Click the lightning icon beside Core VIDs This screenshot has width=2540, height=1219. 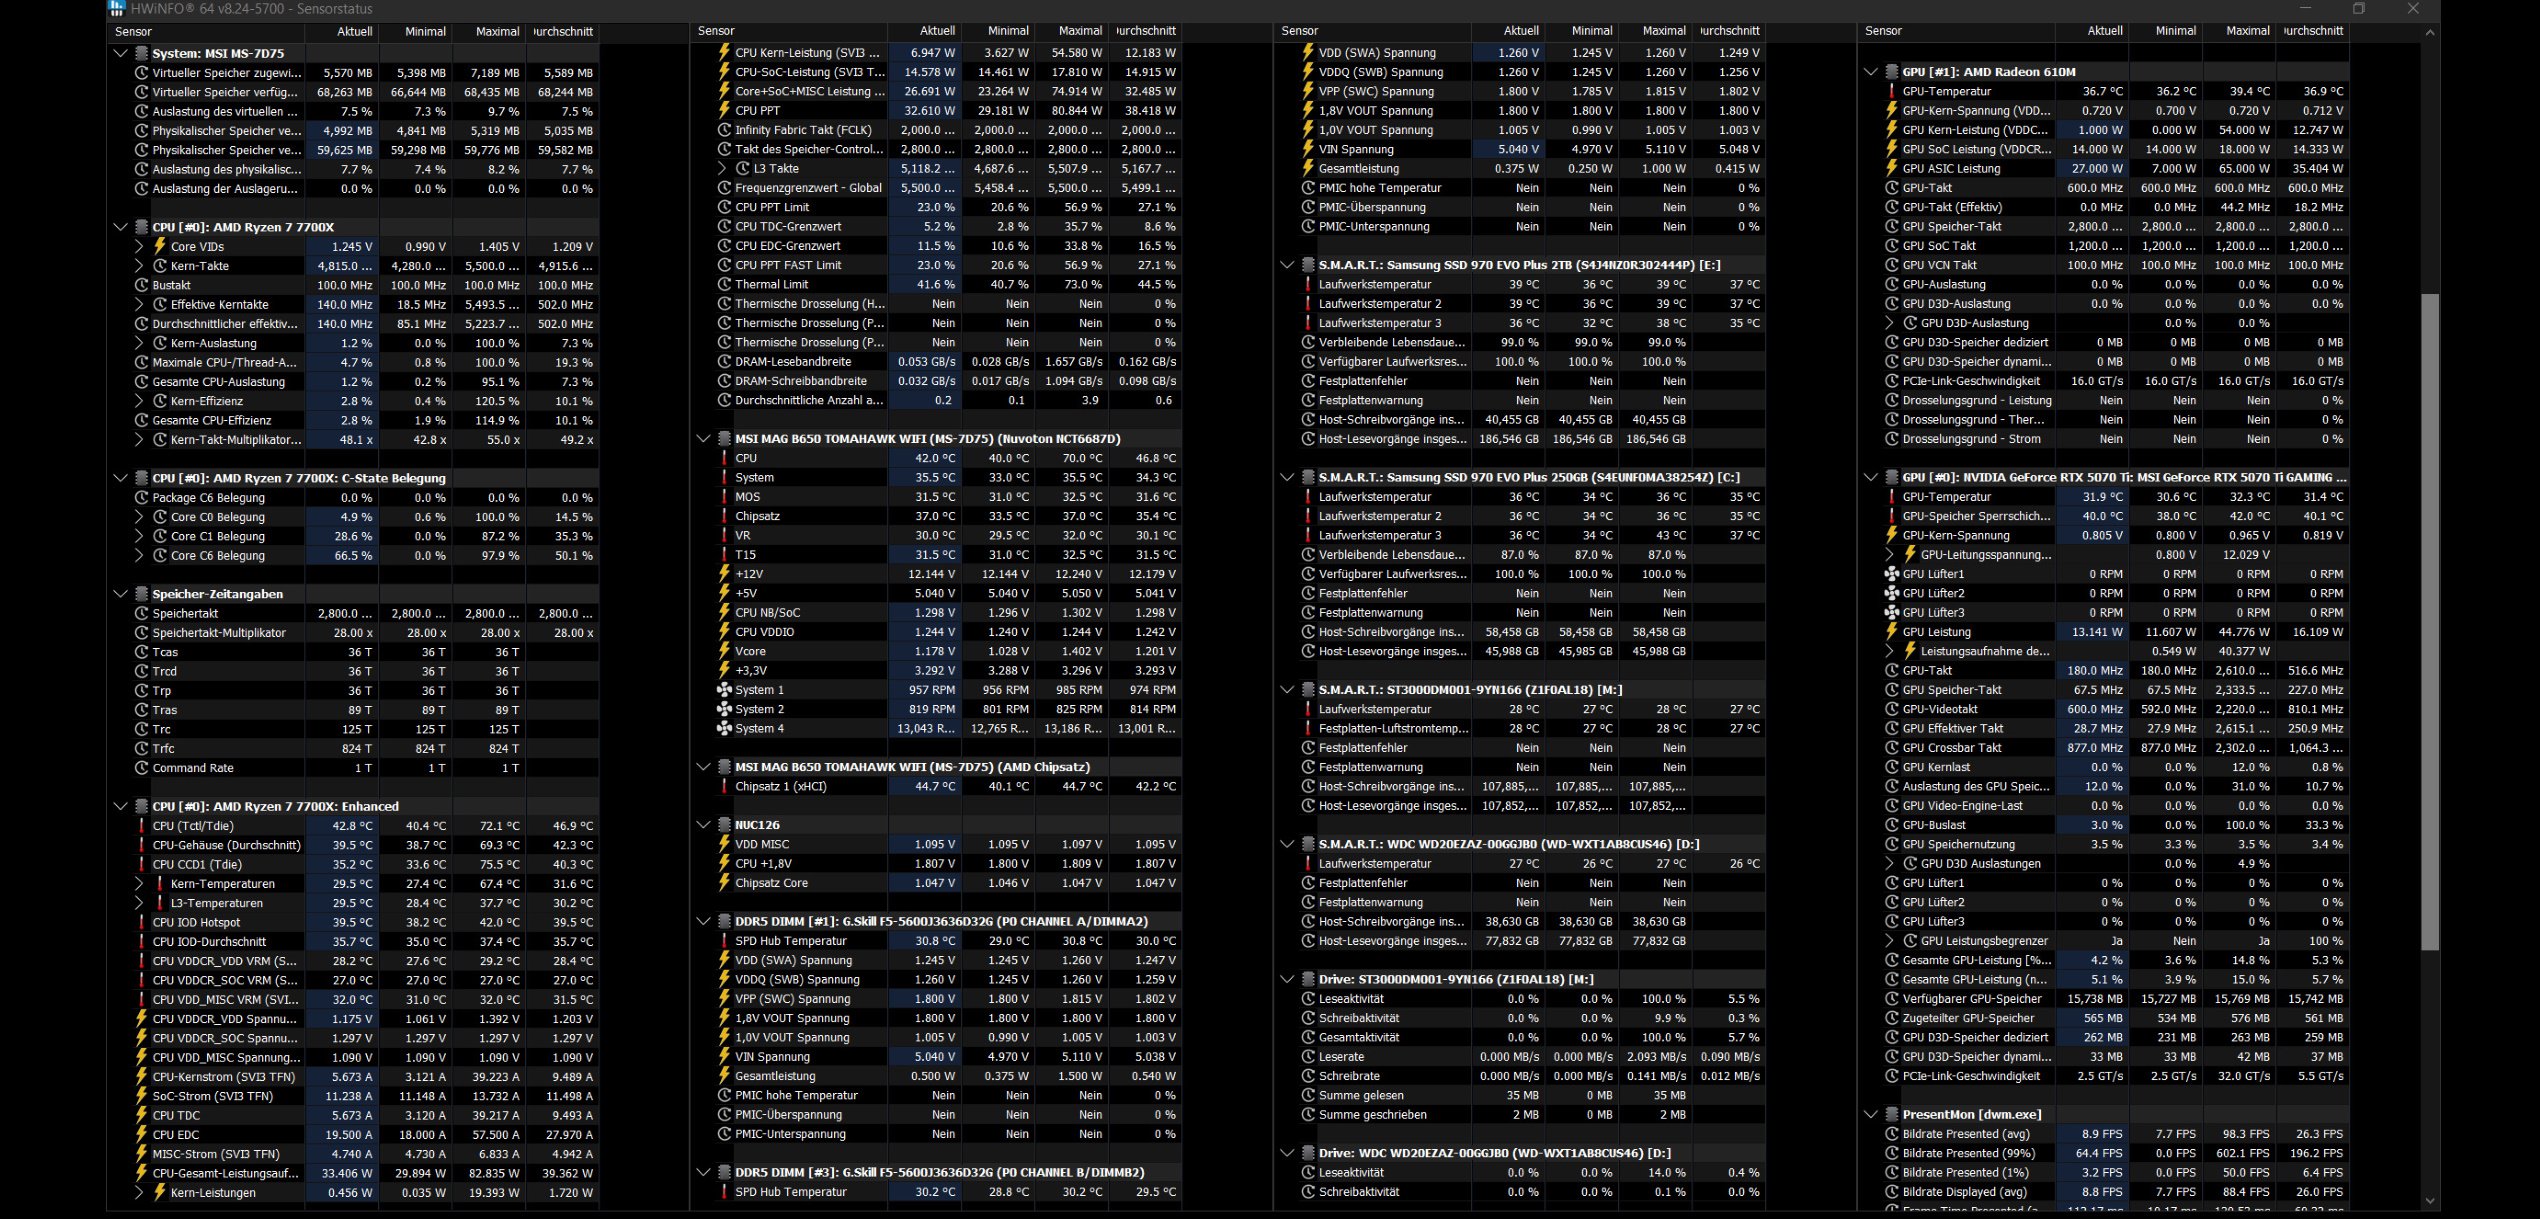(x=160, y=246)
